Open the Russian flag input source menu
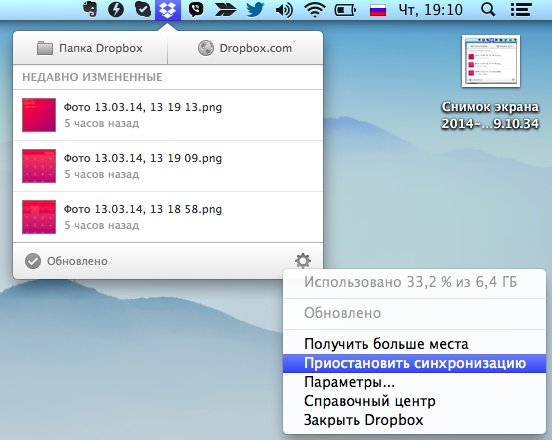 tap(378, 10)
